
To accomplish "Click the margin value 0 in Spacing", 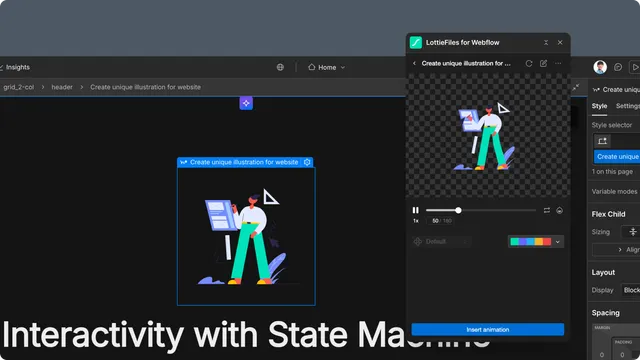I will pyautogui.click(x=602, y=355).
